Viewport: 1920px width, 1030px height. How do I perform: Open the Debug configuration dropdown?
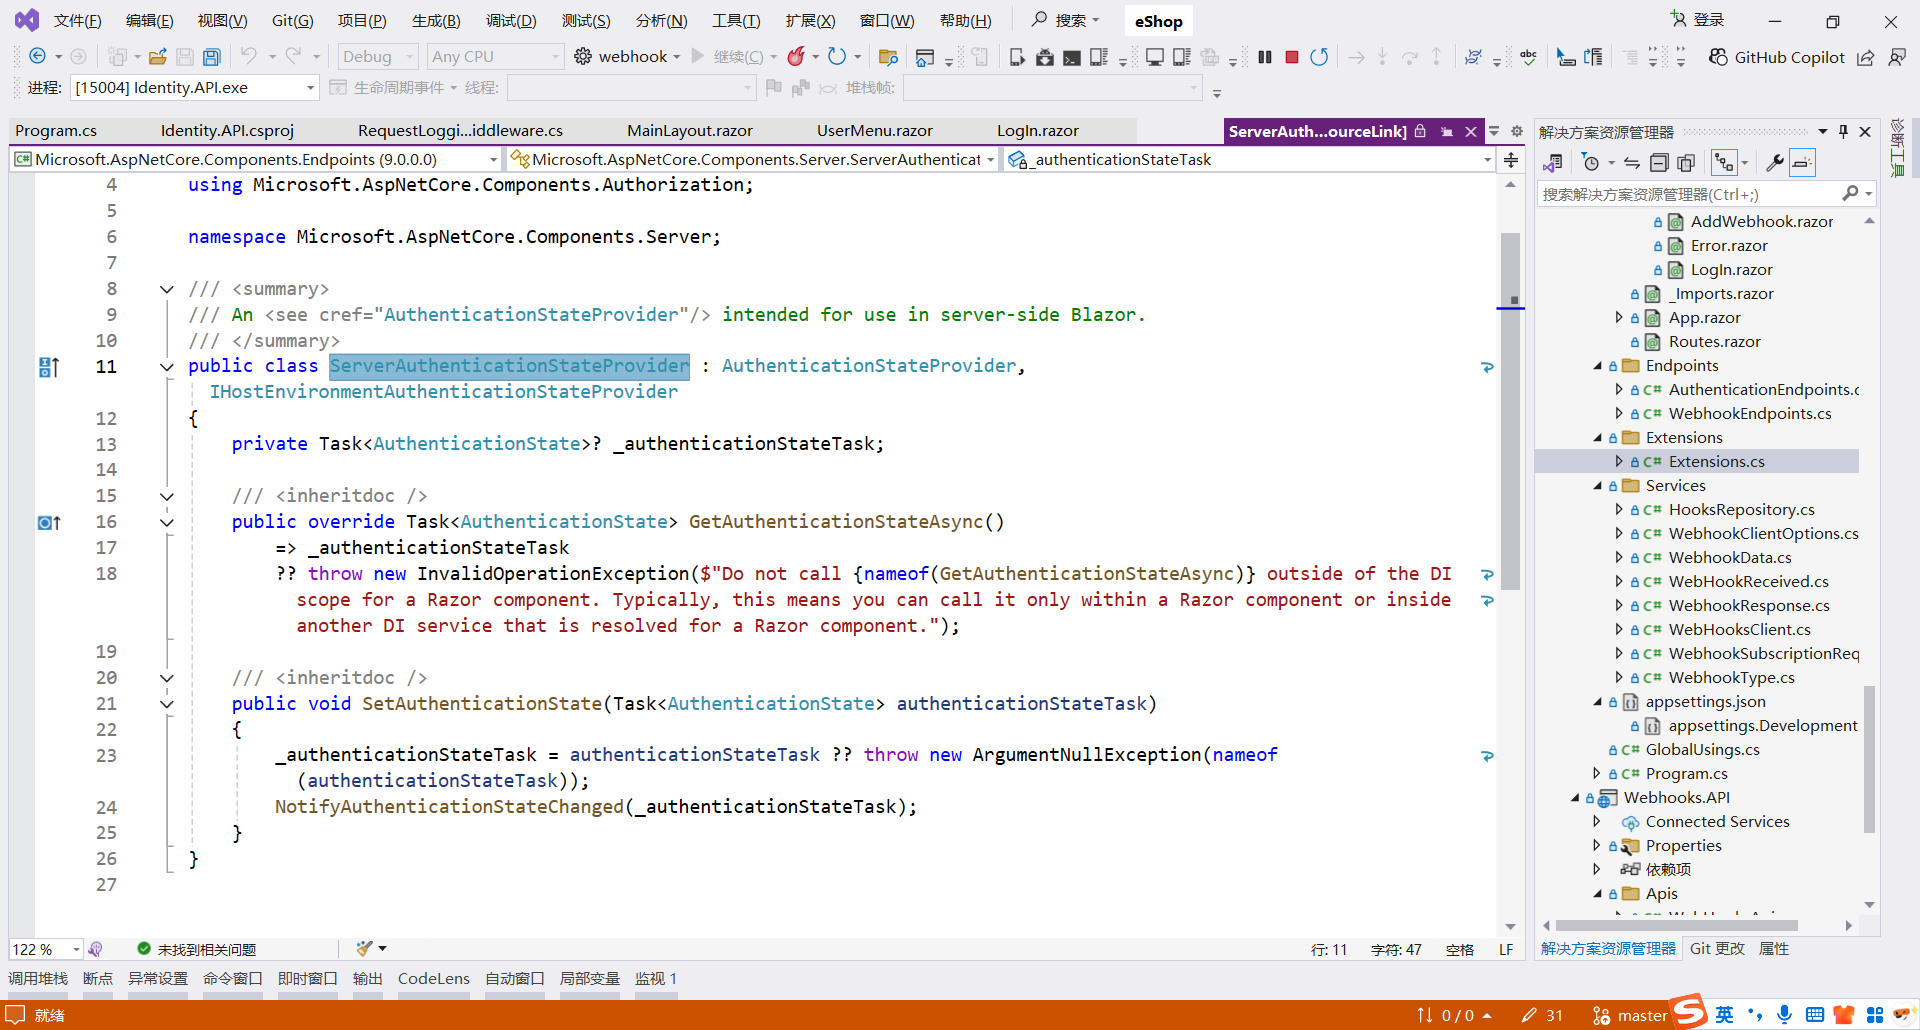(x=377, y=57)
